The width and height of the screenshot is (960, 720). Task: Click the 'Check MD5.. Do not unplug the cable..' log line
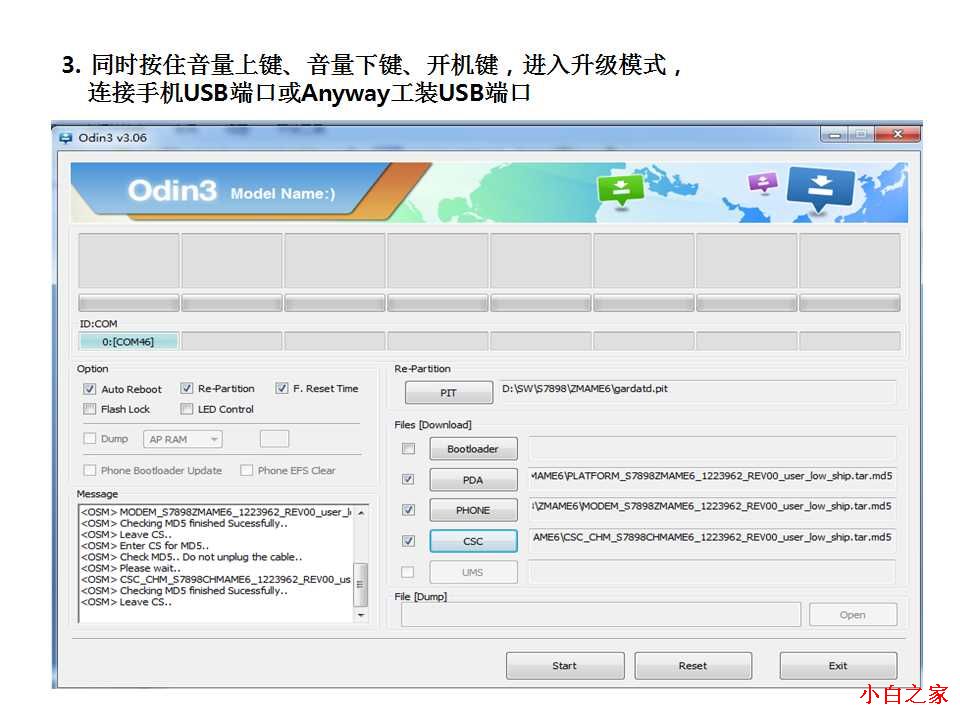point(192,557)
